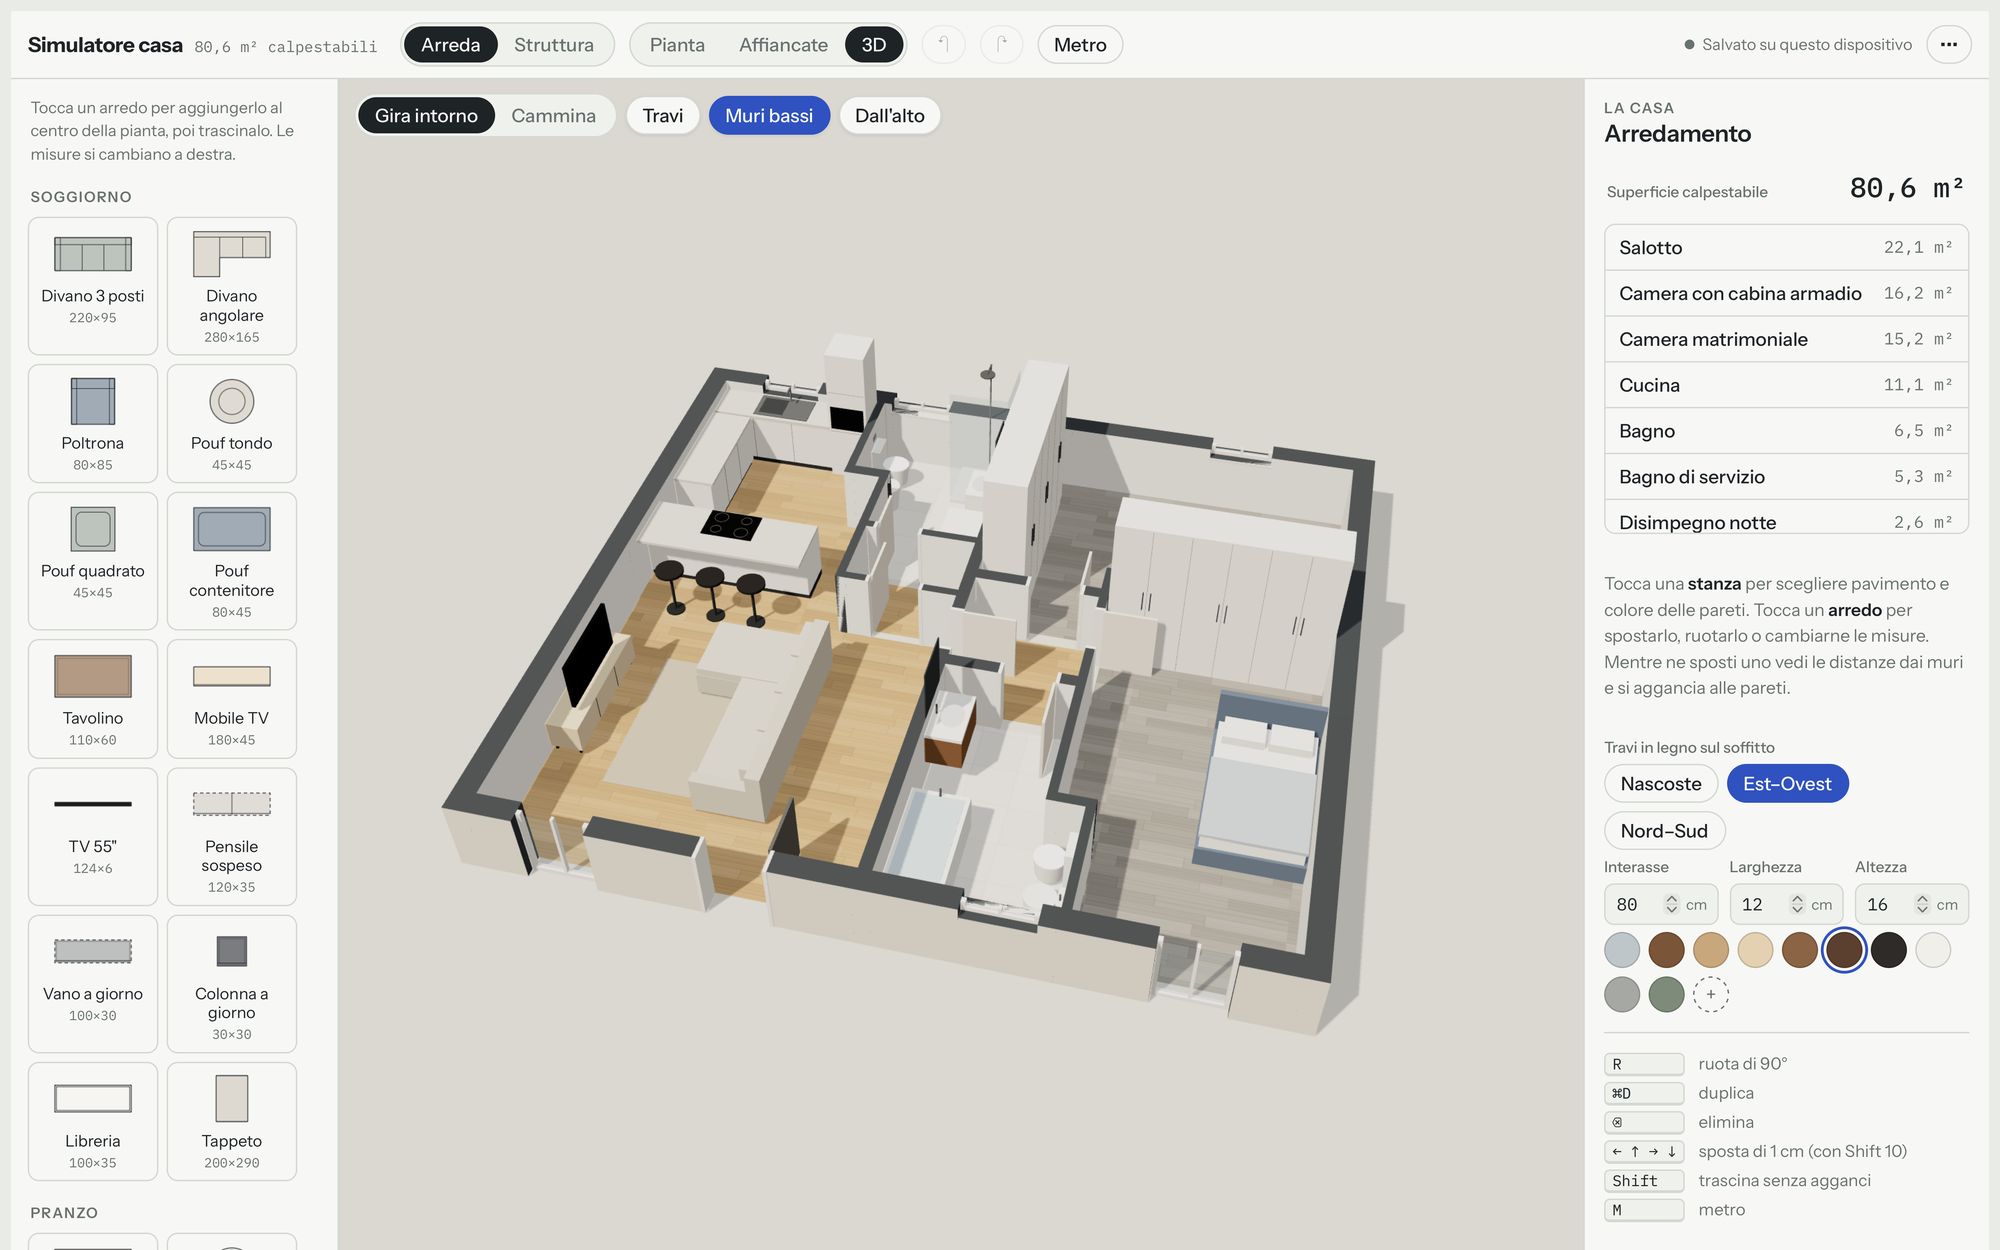Add the TV 55" item
2000x1250 pixels.
tap(93, 837)
